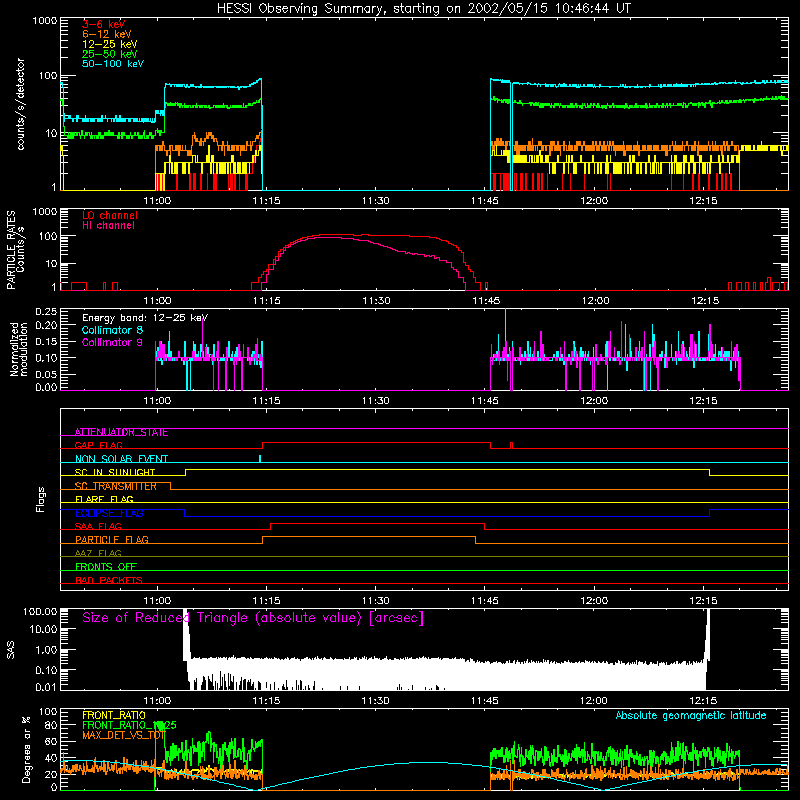Click the 80 tick on Degrees or % axis
This screenshot has height=800, width=800.
[51, 725]
